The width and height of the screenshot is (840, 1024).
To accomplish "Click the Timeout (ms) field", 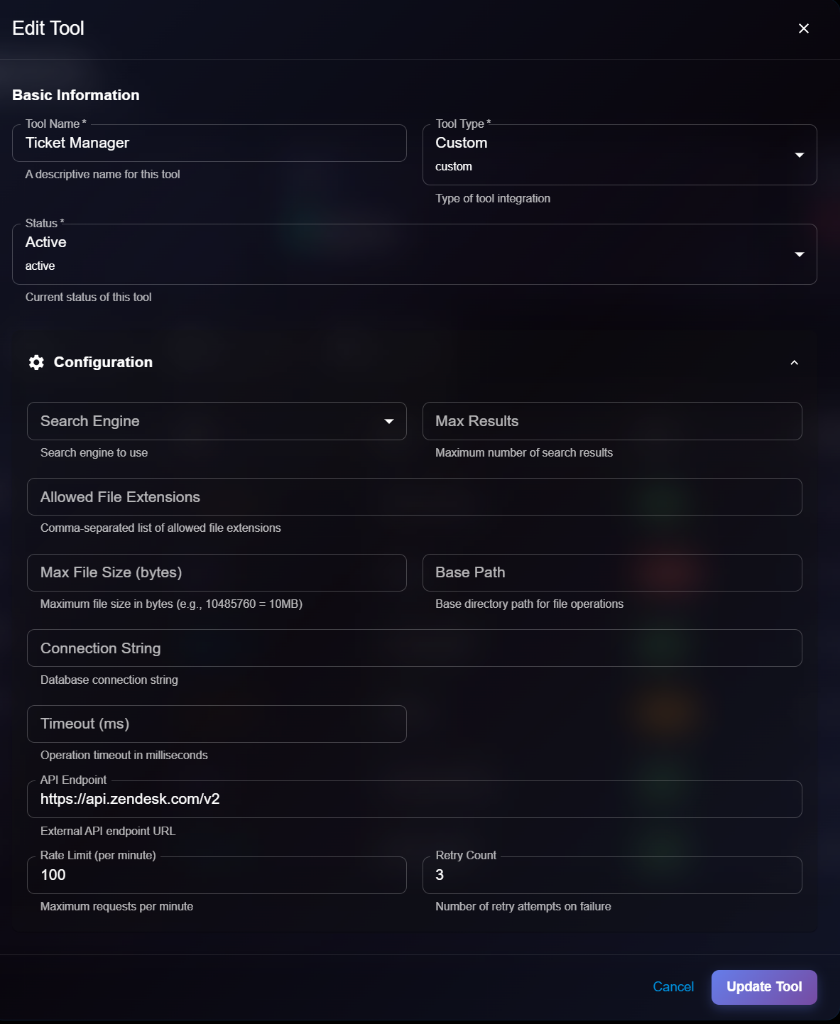I will coord(217,724).
